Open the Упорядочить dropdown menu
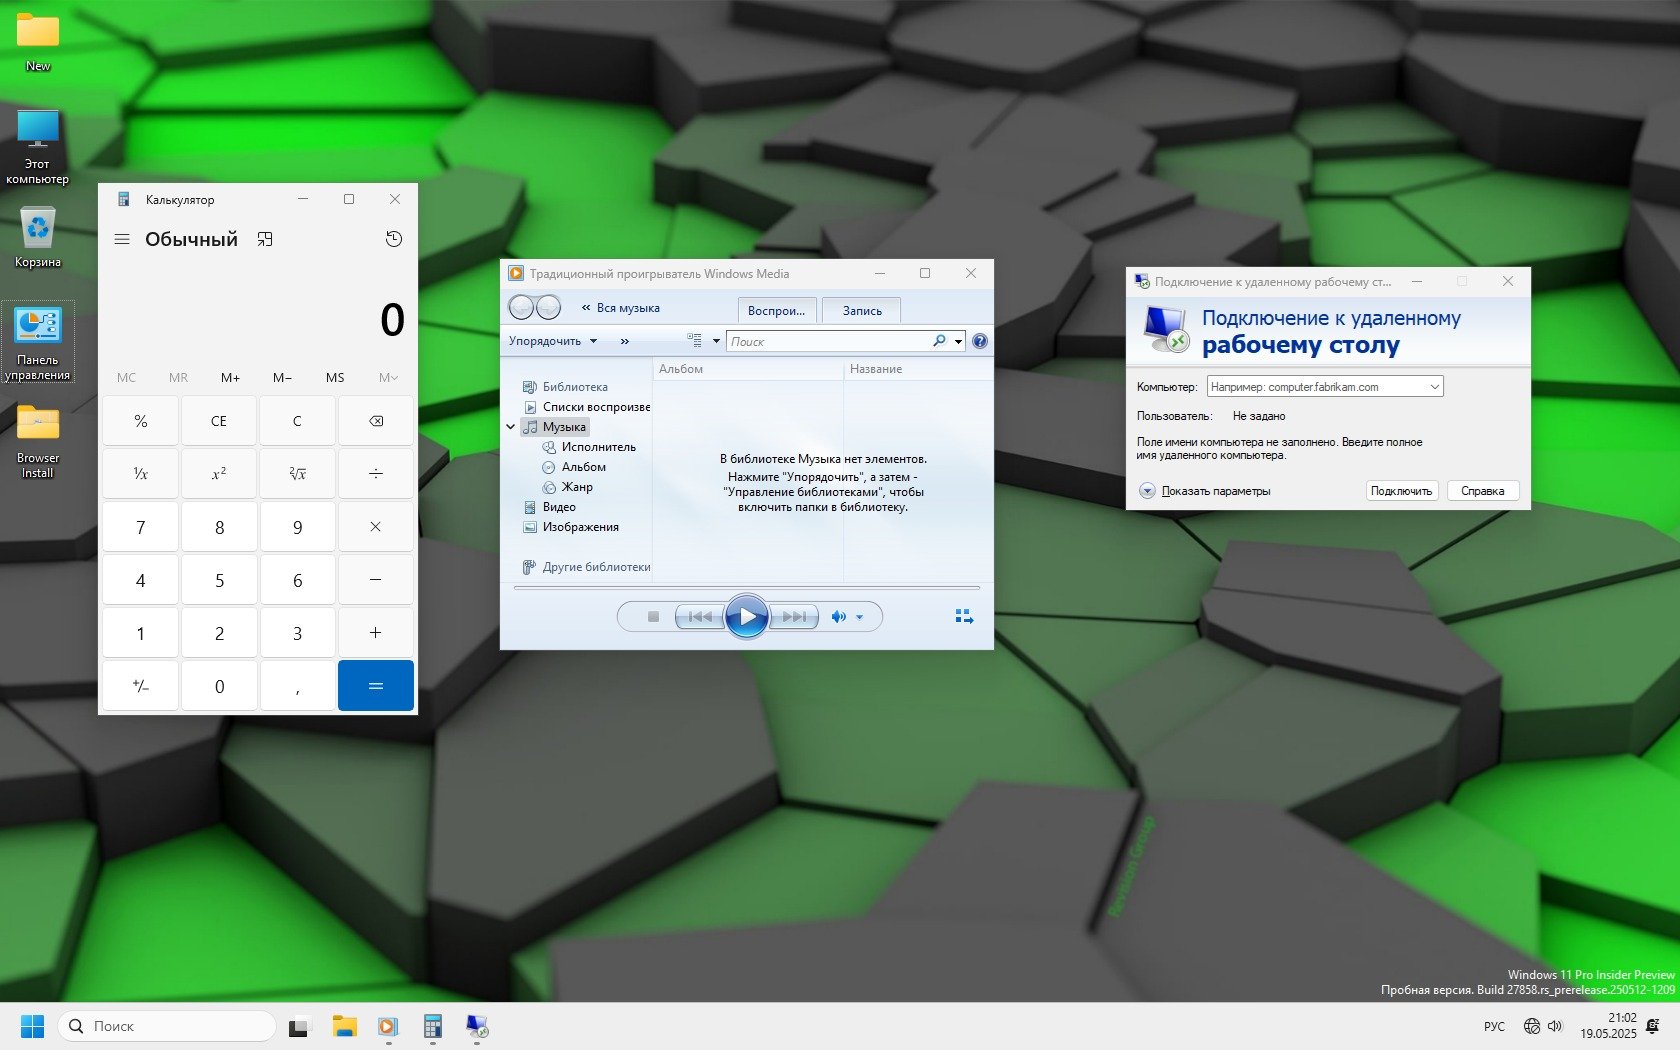This screenshot has height=1050, width=1680. click(x=553, y=341)
